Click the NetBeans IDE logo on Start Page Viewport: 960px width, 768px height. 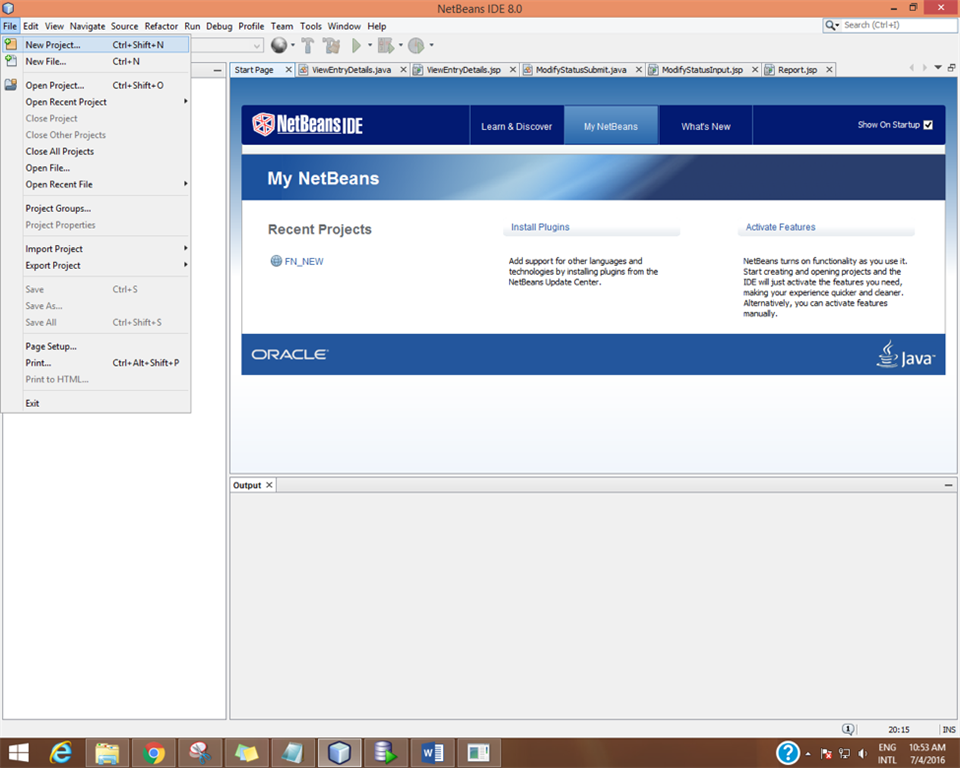[307, 124]
